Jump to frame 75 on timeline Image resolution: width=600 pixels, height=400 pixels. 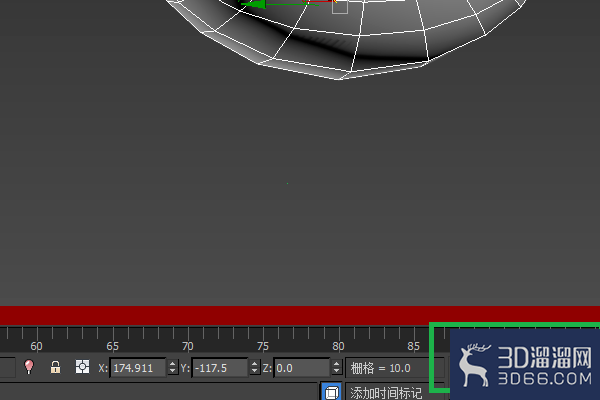pos(263,346)
